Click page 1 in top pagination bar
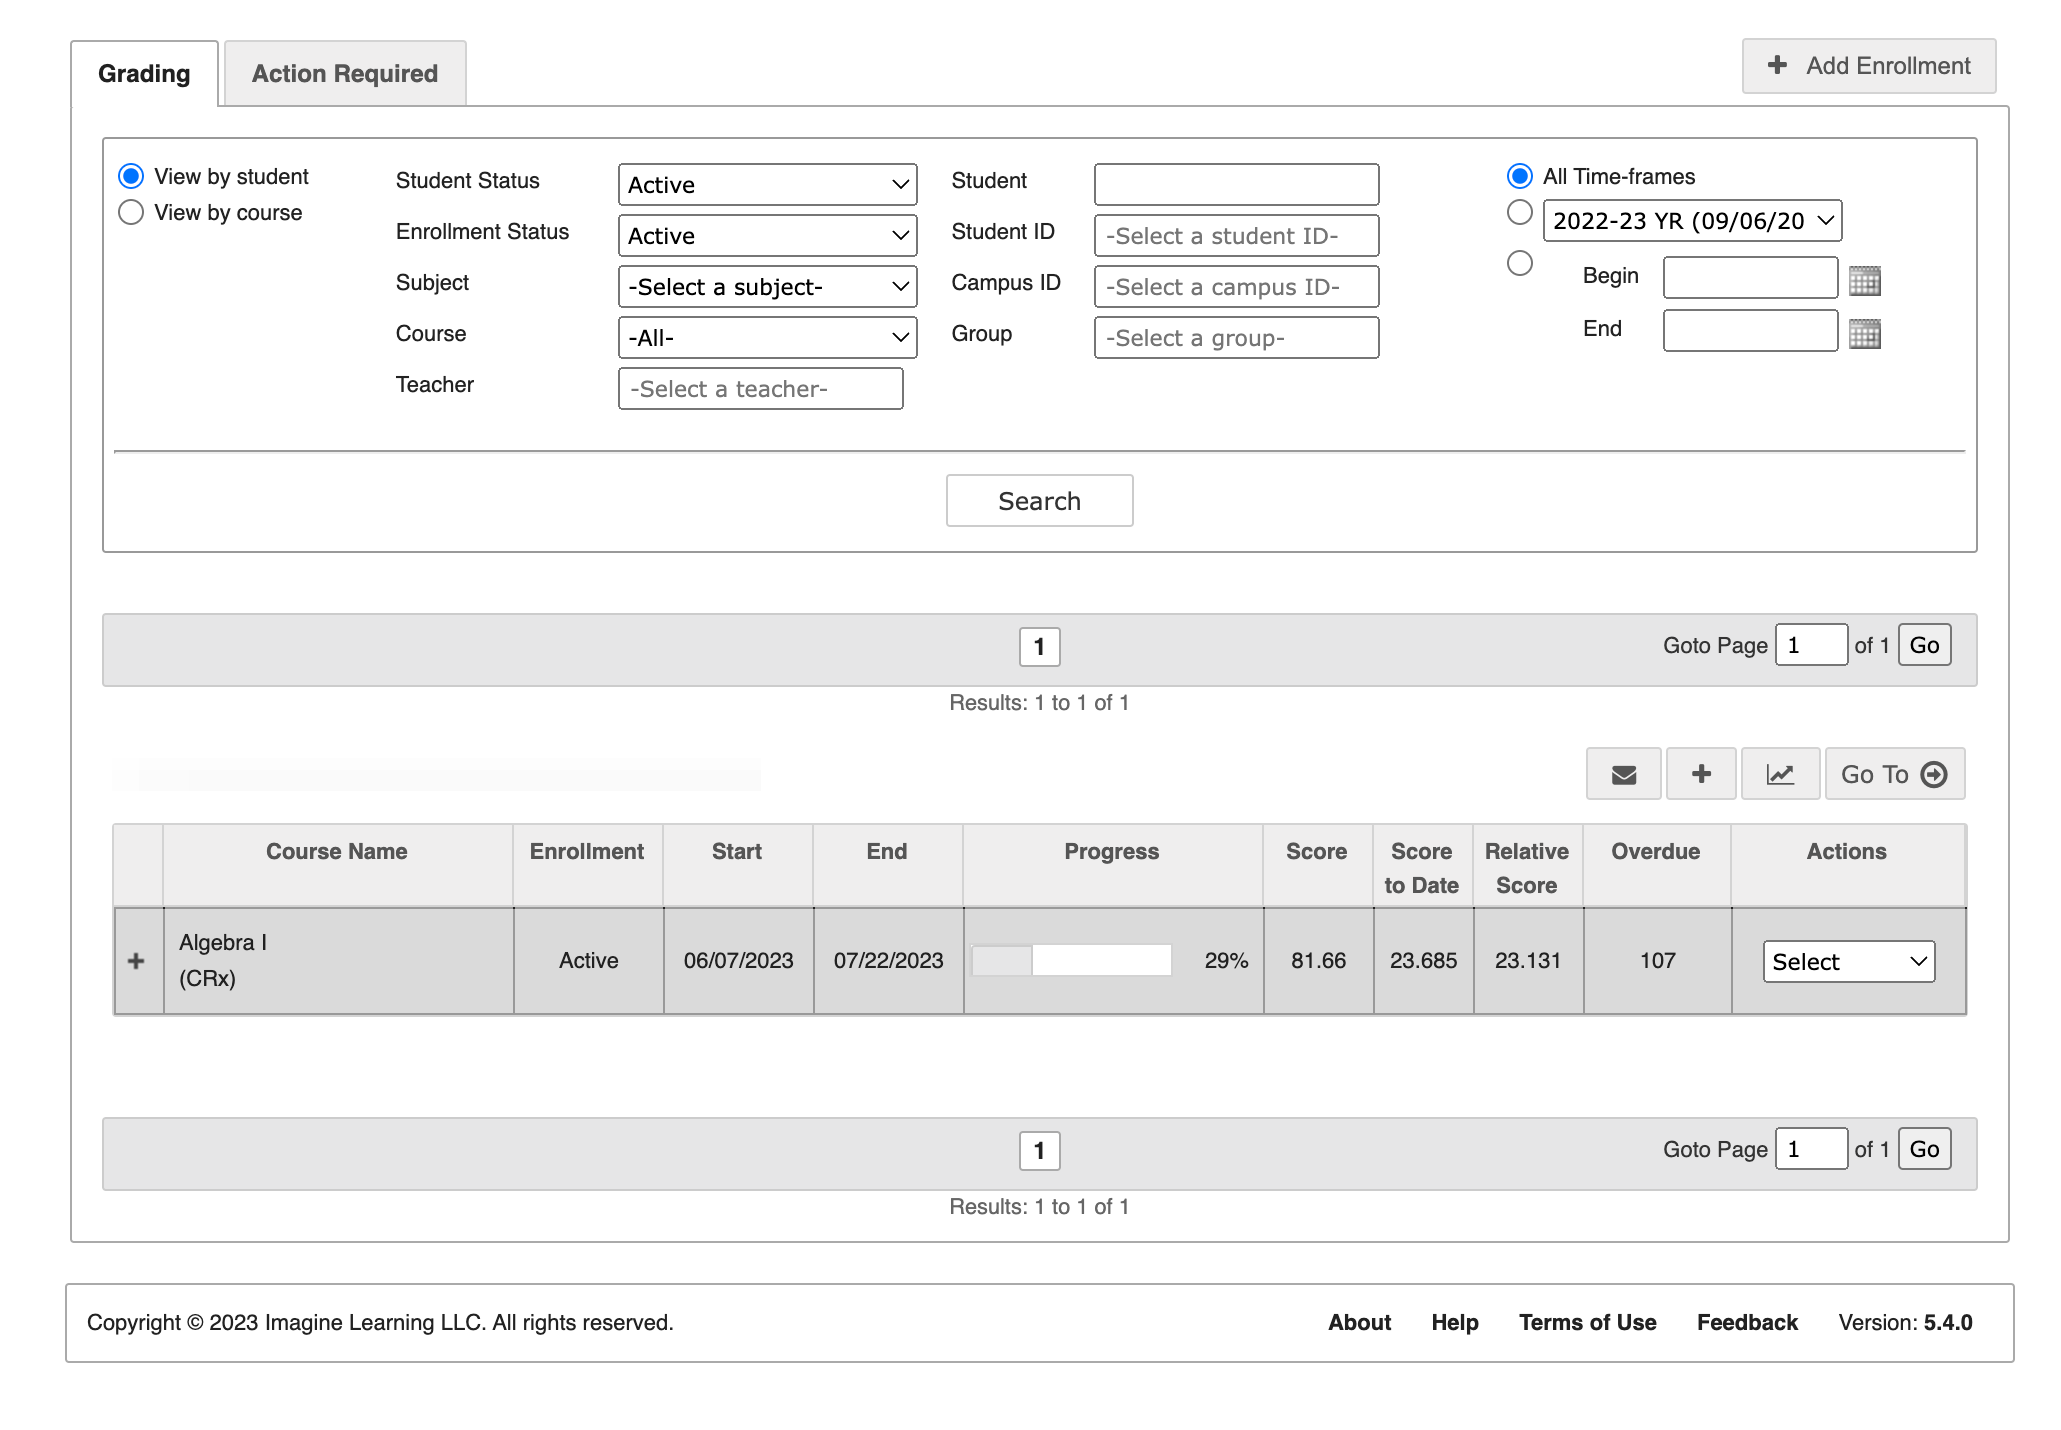The width and height of the screenshot is (2061, 1430). [x=1039, y=647]
